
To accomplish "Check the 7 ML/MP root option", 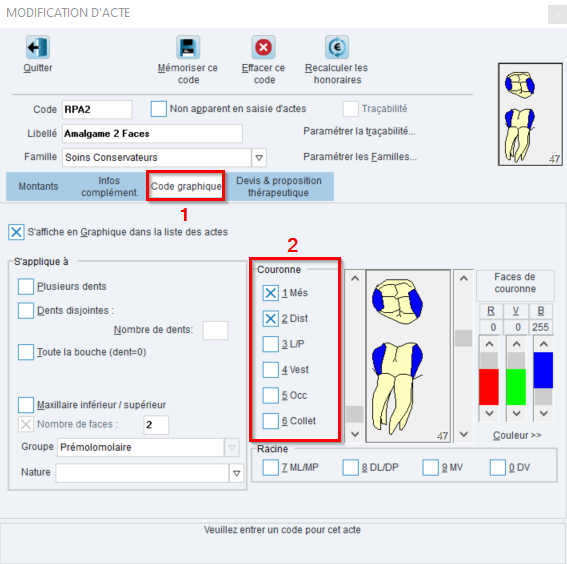I will tap(270, 467).
